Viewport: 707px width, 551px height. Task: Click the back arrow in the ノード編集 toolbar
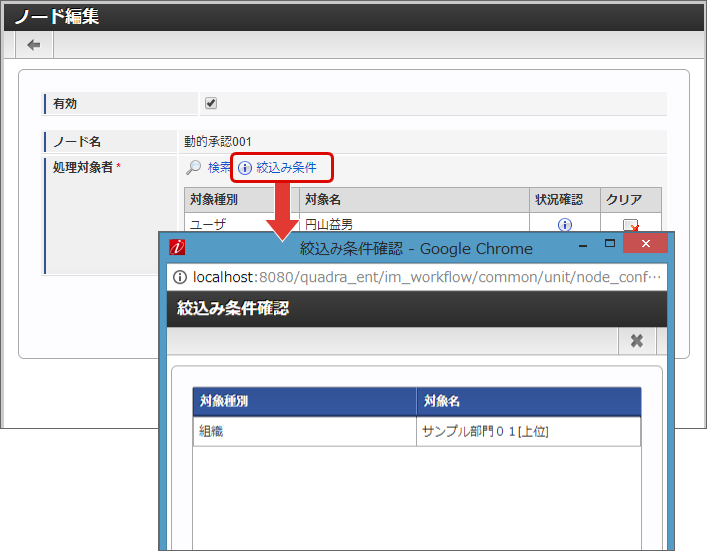pyautogui.click(x=34, y=45)
